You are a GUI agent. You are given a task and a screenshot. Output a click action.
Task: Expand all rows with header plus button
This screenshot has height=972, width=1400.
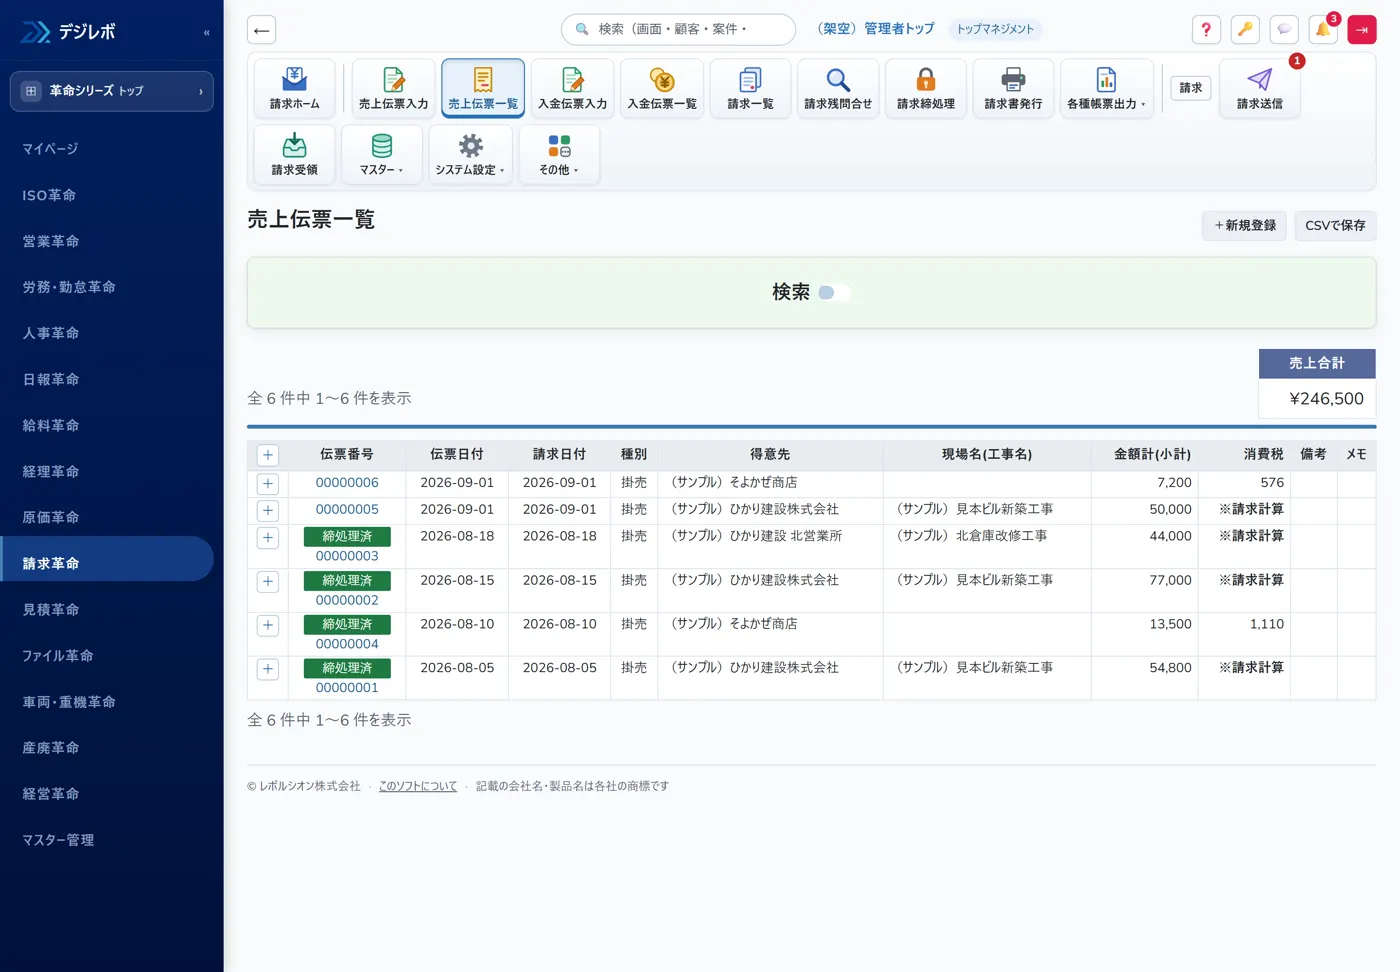268,455
